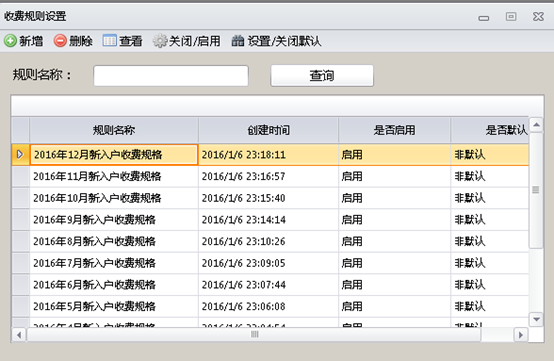Select row 2016年9月新入户收费规格
The width and height of the screenshot is (554, 361).
[114, 220]
